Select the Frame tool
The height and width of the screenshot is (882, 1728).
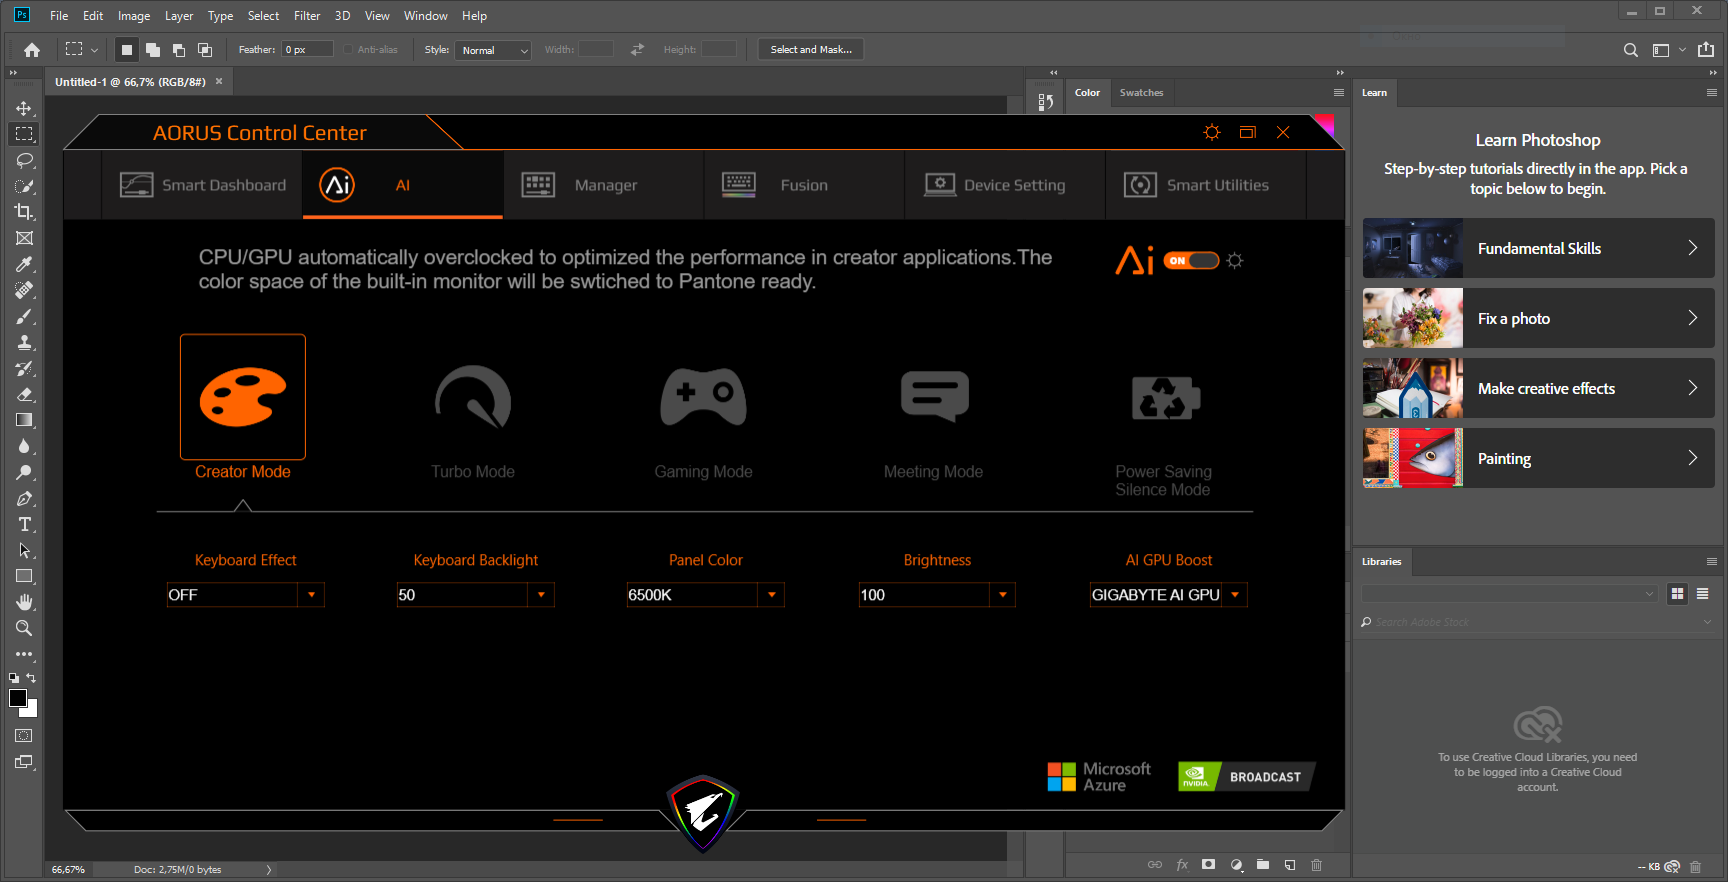click(x=24, y=238)
